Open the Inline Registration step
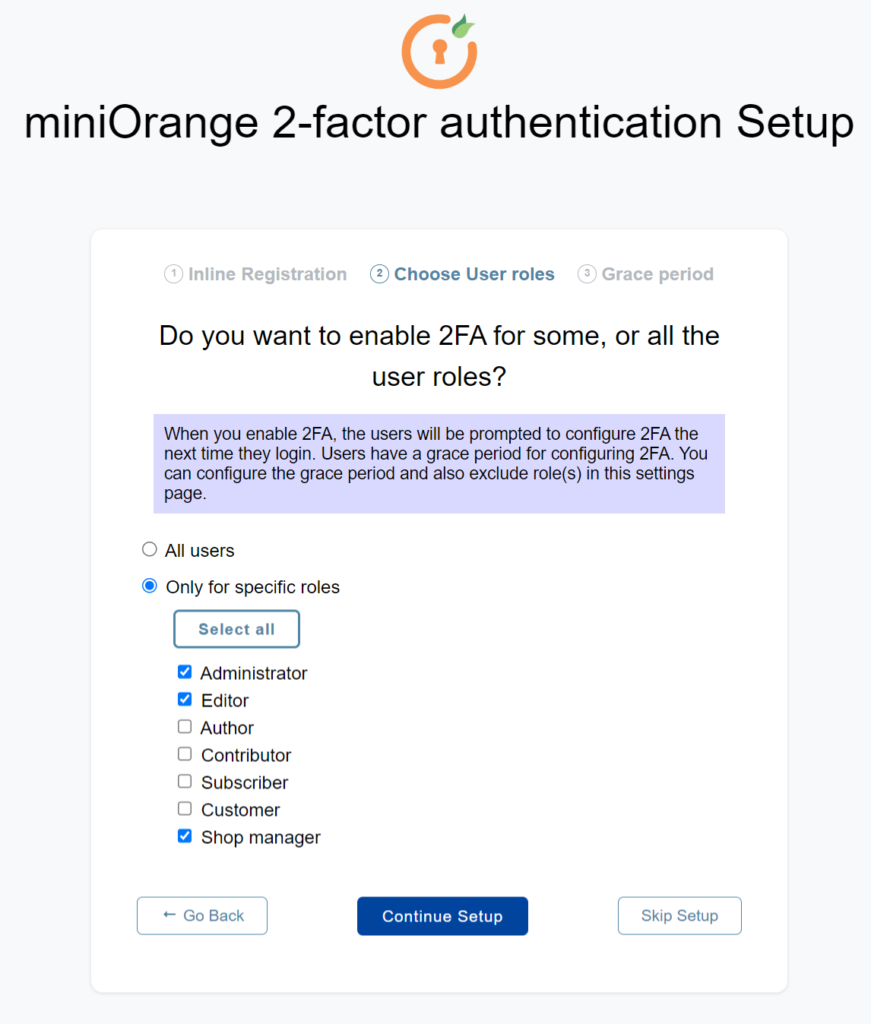This screenshot has width=871, height=1024. (x=255, y=273)
